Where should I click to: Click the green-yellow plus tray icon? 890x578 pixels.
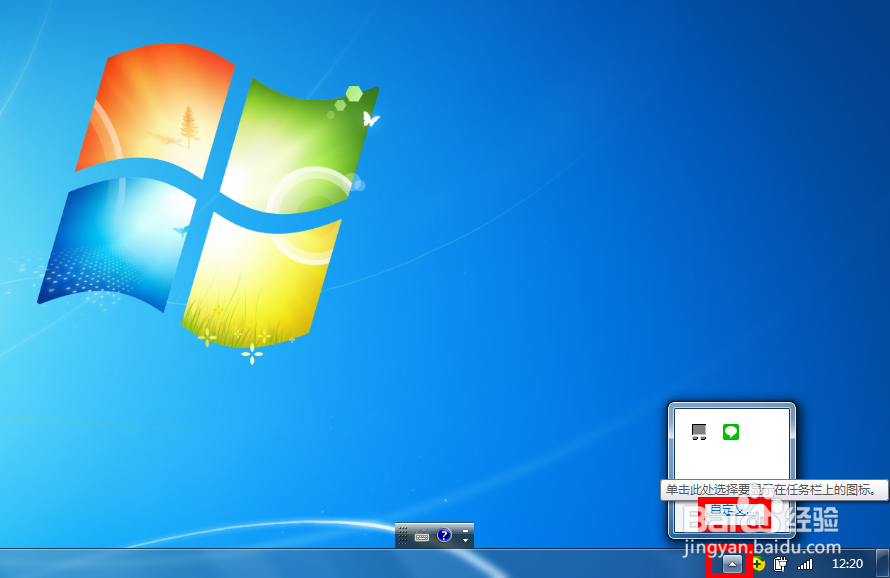(759, 564)
